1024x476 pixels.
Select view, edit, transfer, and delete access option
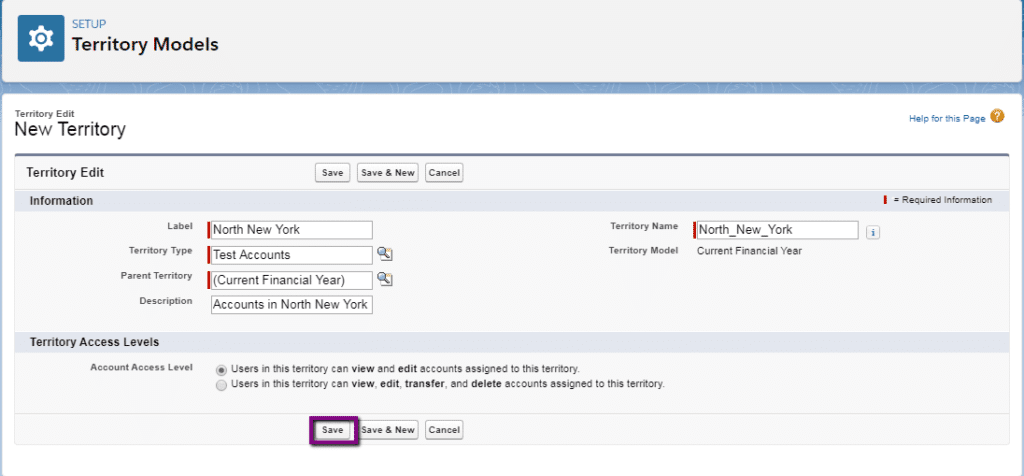pos(221,384)
